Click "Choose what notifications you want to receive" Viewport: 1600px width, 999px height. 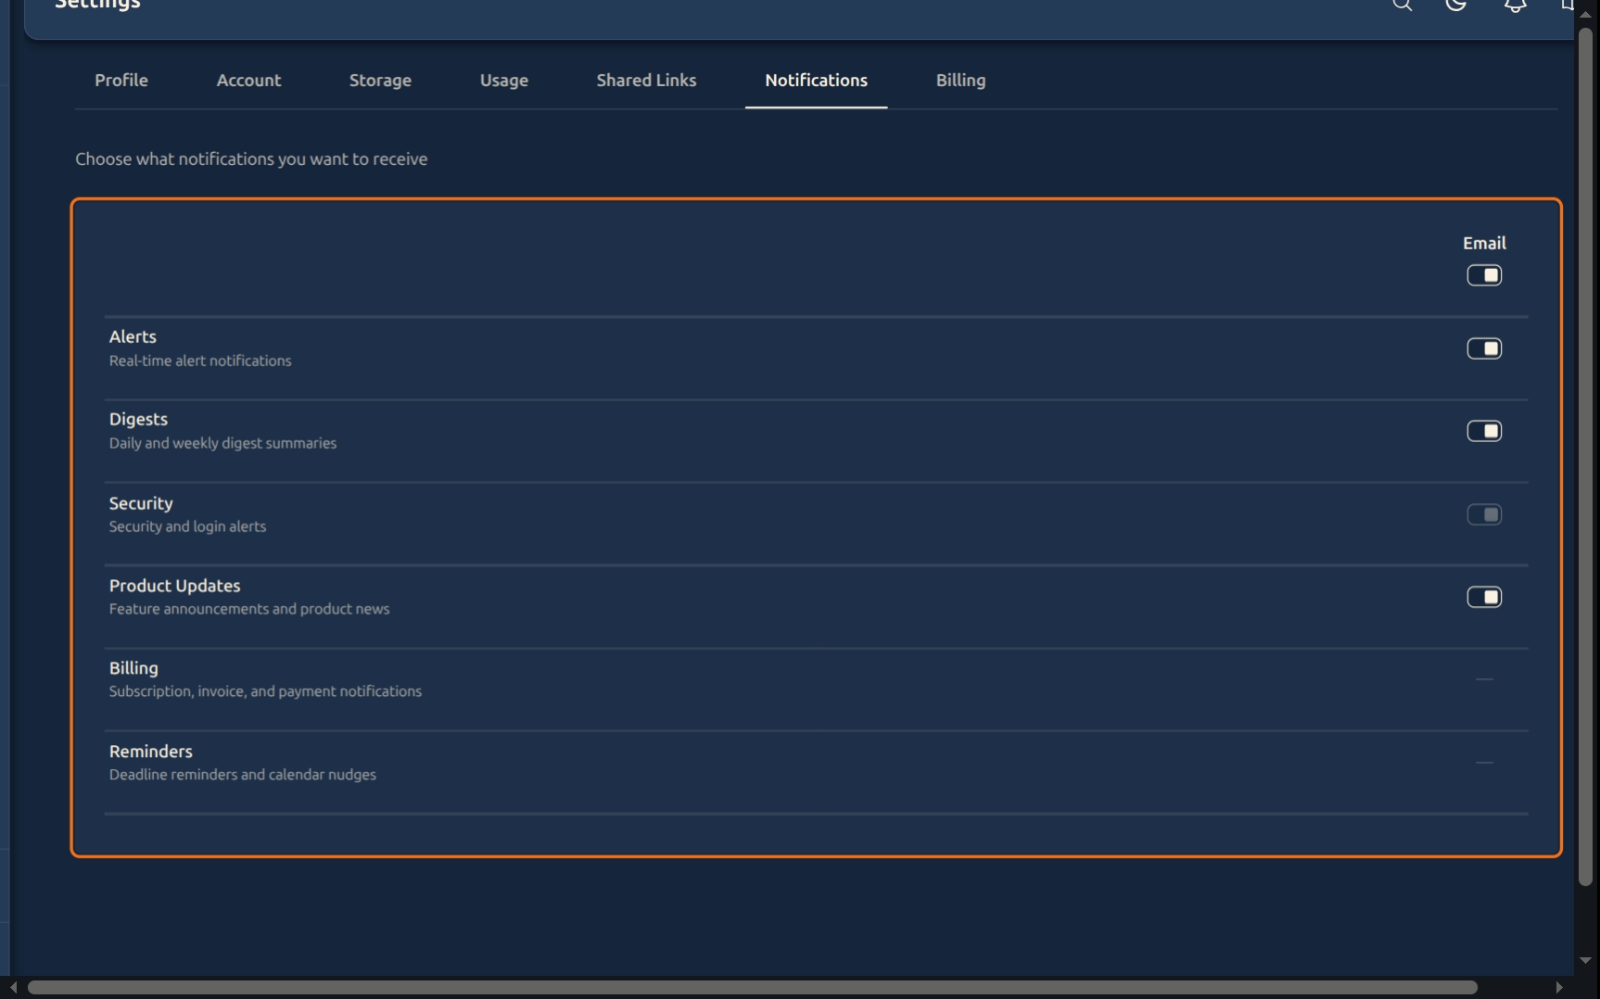(x=251, y=159)
